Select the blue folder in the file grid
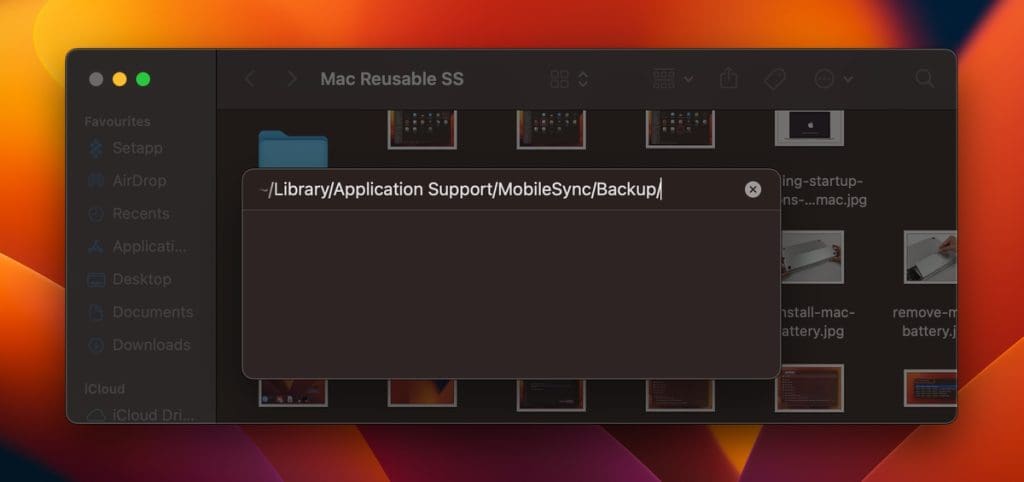The width and height of the screenshot is (1024, 482). point(293,150)
